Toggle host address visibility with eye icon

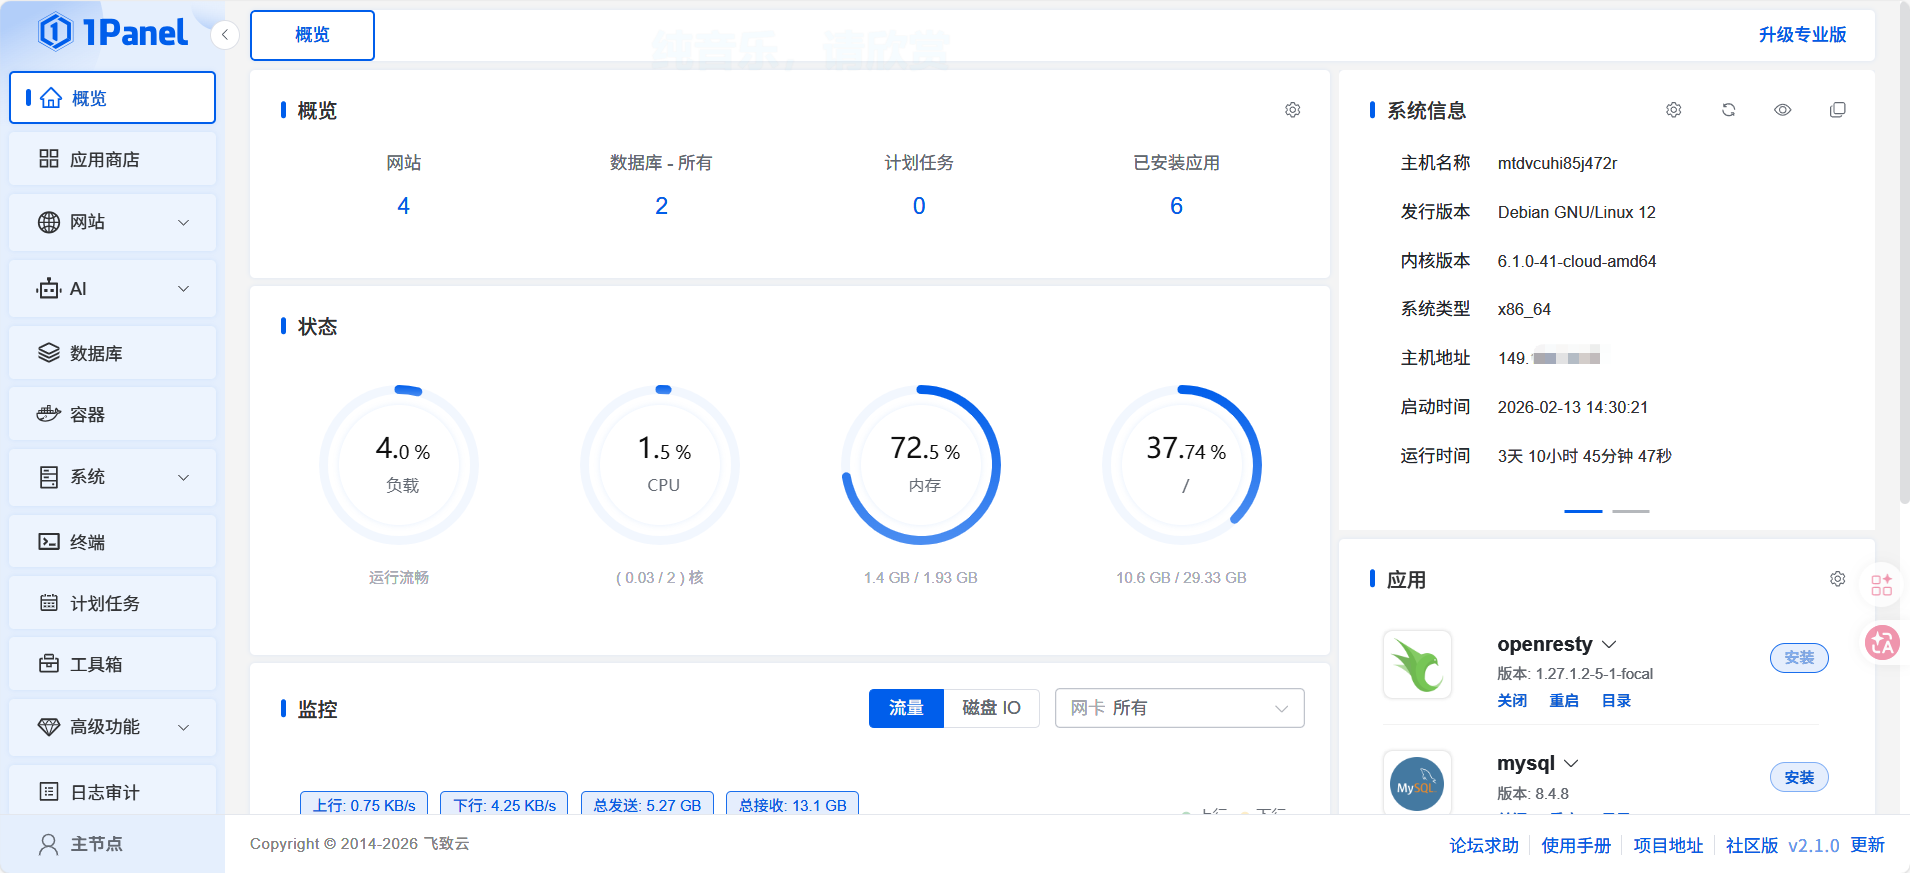tap(1782, 110)
